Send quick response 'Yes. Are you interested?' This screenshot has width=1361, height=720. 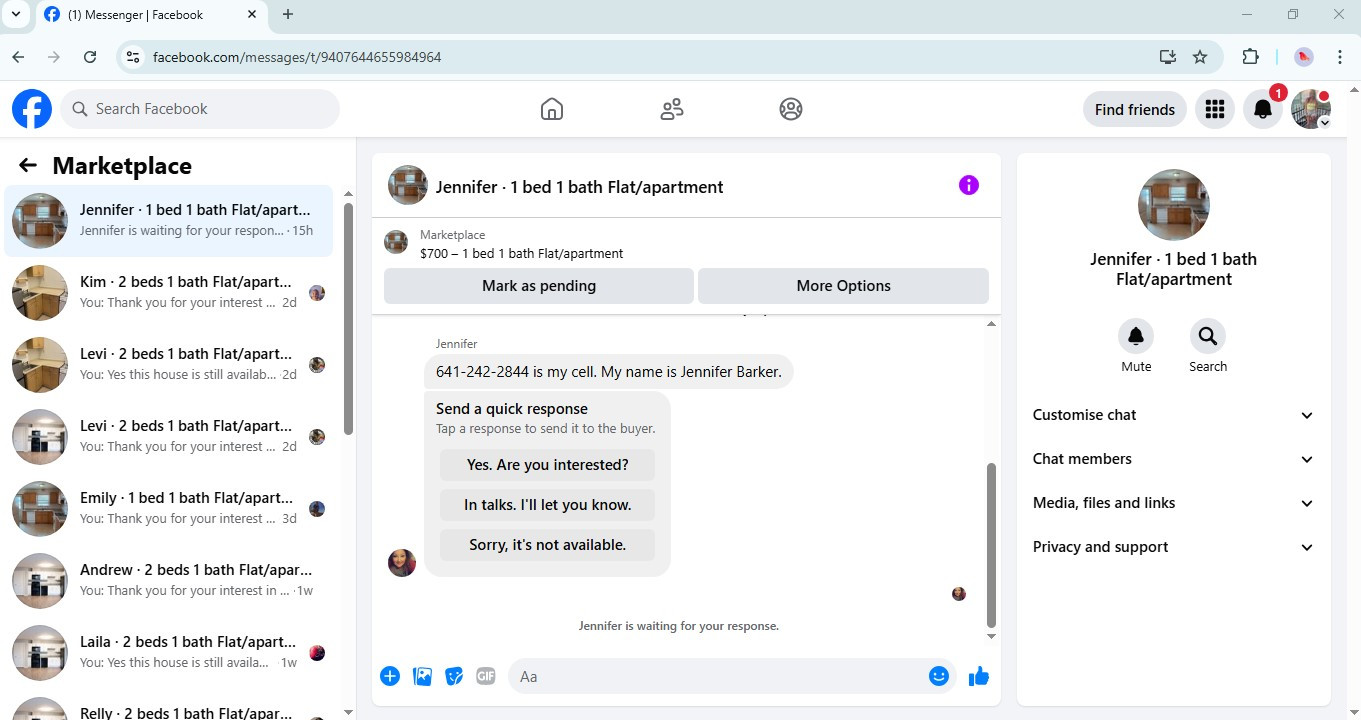[x=548, y=465]
